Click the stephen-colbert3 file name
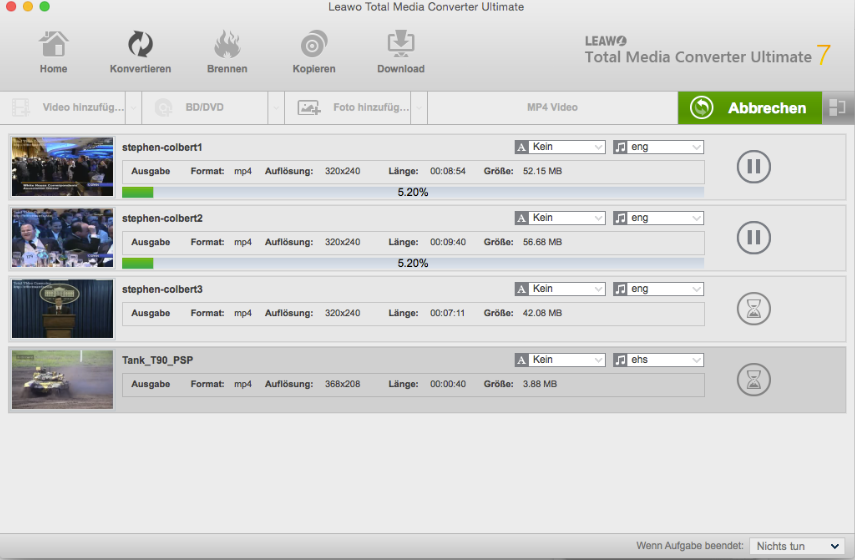 click(162, 289)
